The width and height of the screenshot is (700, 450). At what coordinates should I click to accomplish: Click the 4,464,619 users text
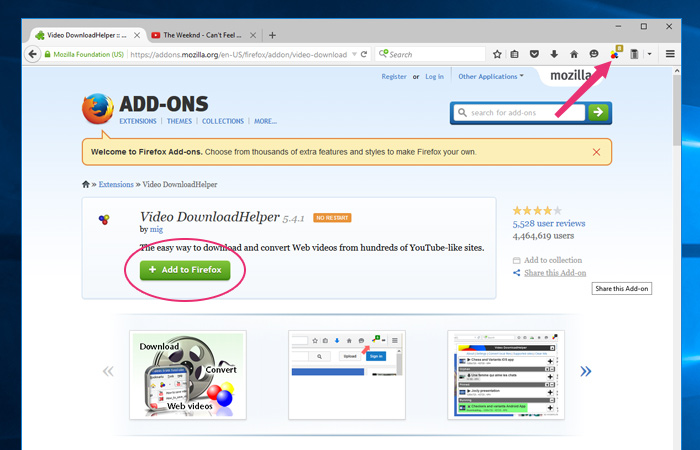[x=543, y=236]
